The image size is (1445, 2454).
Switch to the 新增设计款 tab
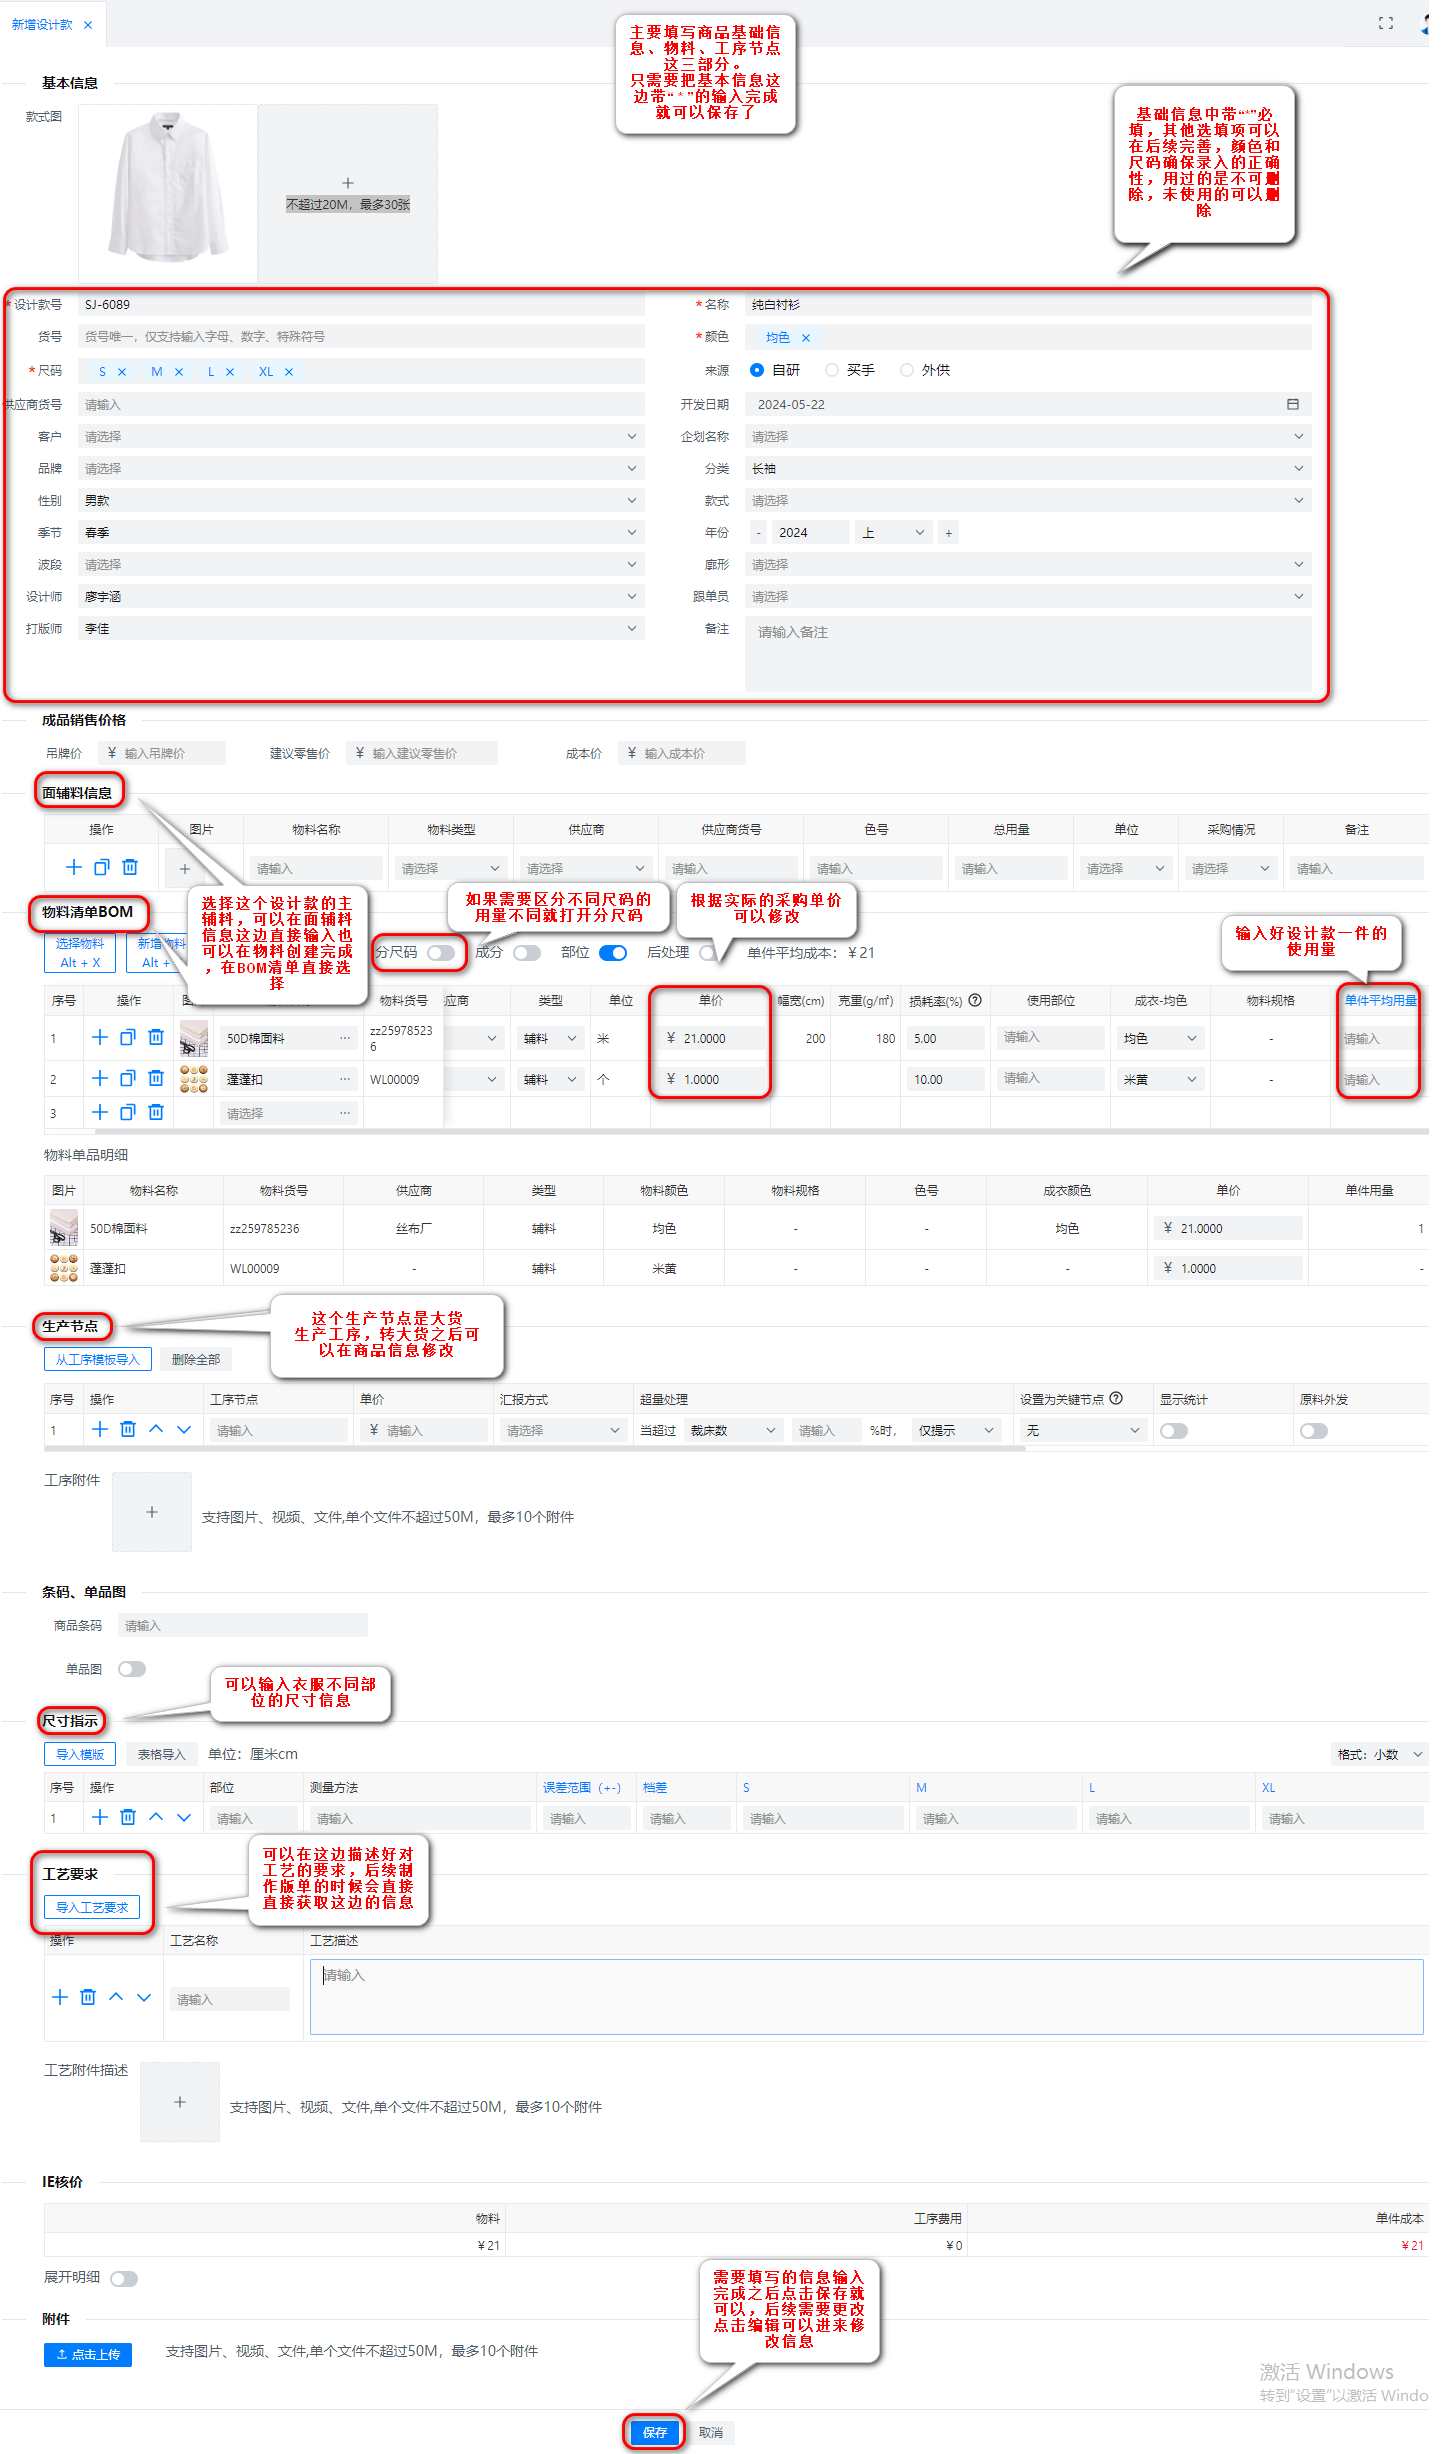point(43,24)
